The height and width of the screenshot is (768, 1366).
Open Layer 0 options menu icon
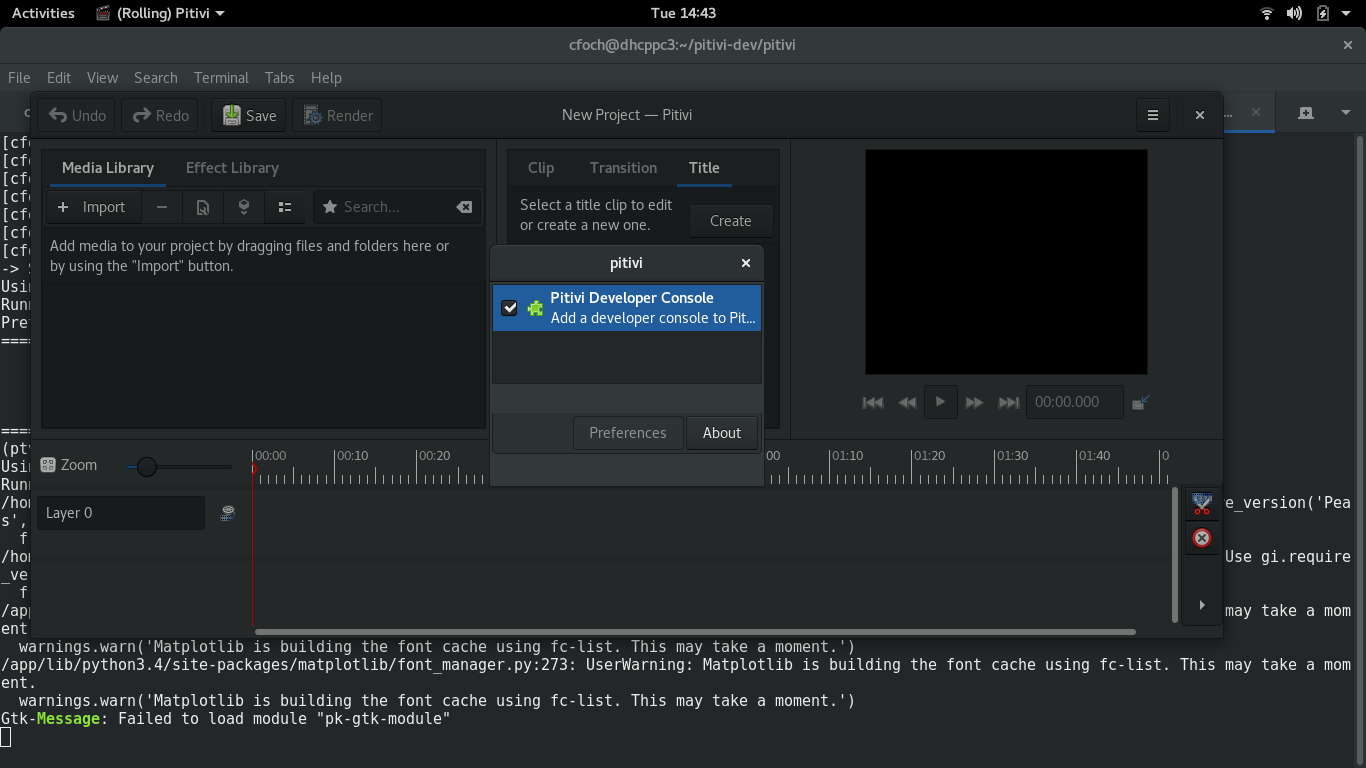228,513
